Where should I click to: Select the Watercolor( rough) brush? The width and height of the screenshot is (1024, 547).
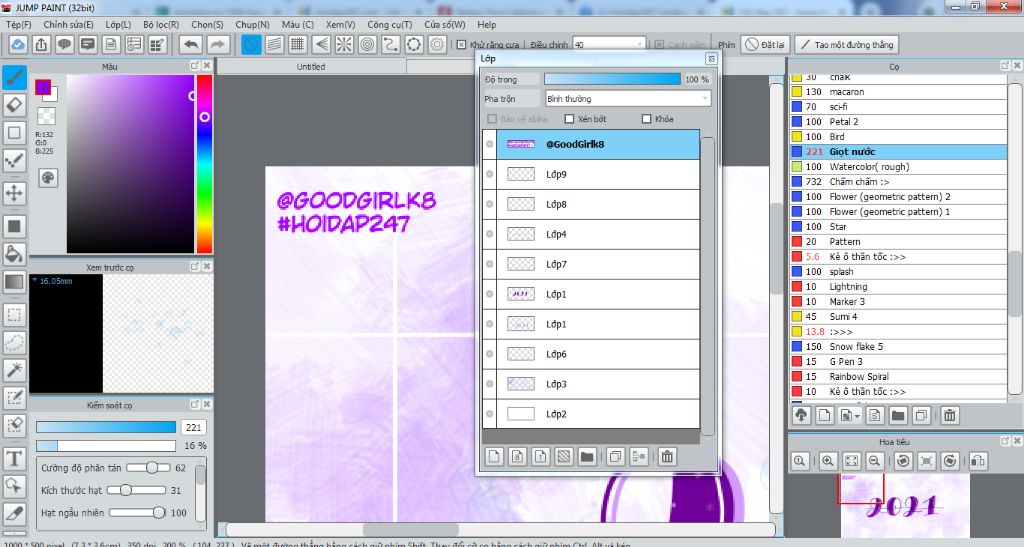pos(899,166)
